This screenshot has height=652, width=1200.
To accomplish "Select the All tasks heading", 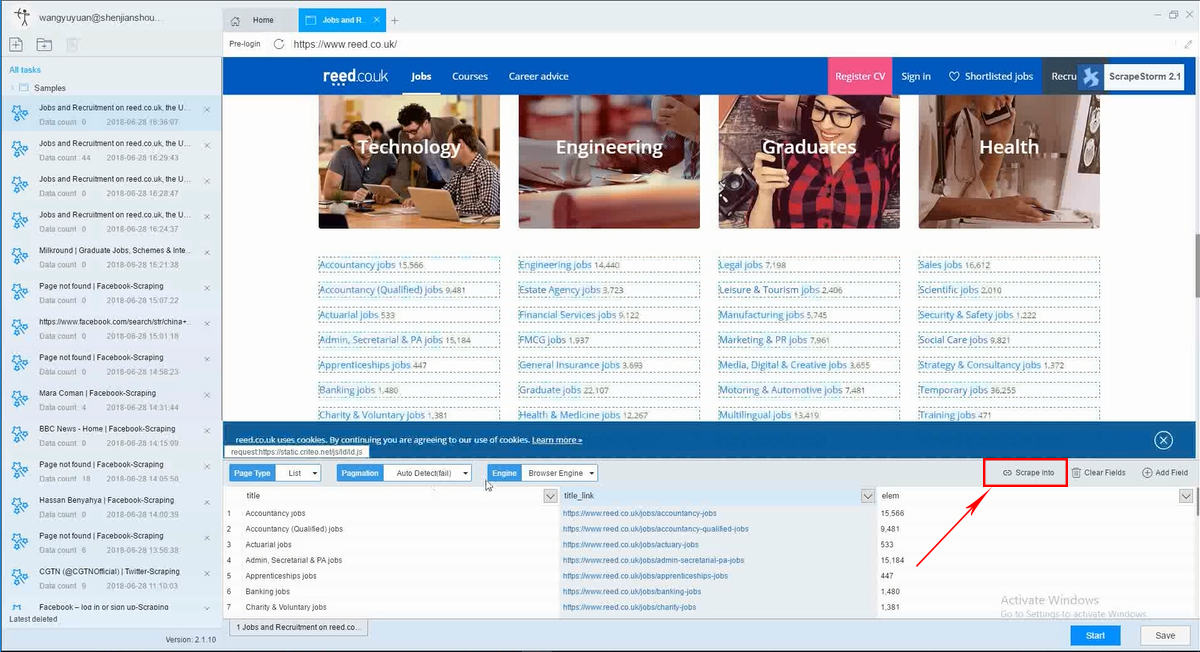I will pos(26,69).
